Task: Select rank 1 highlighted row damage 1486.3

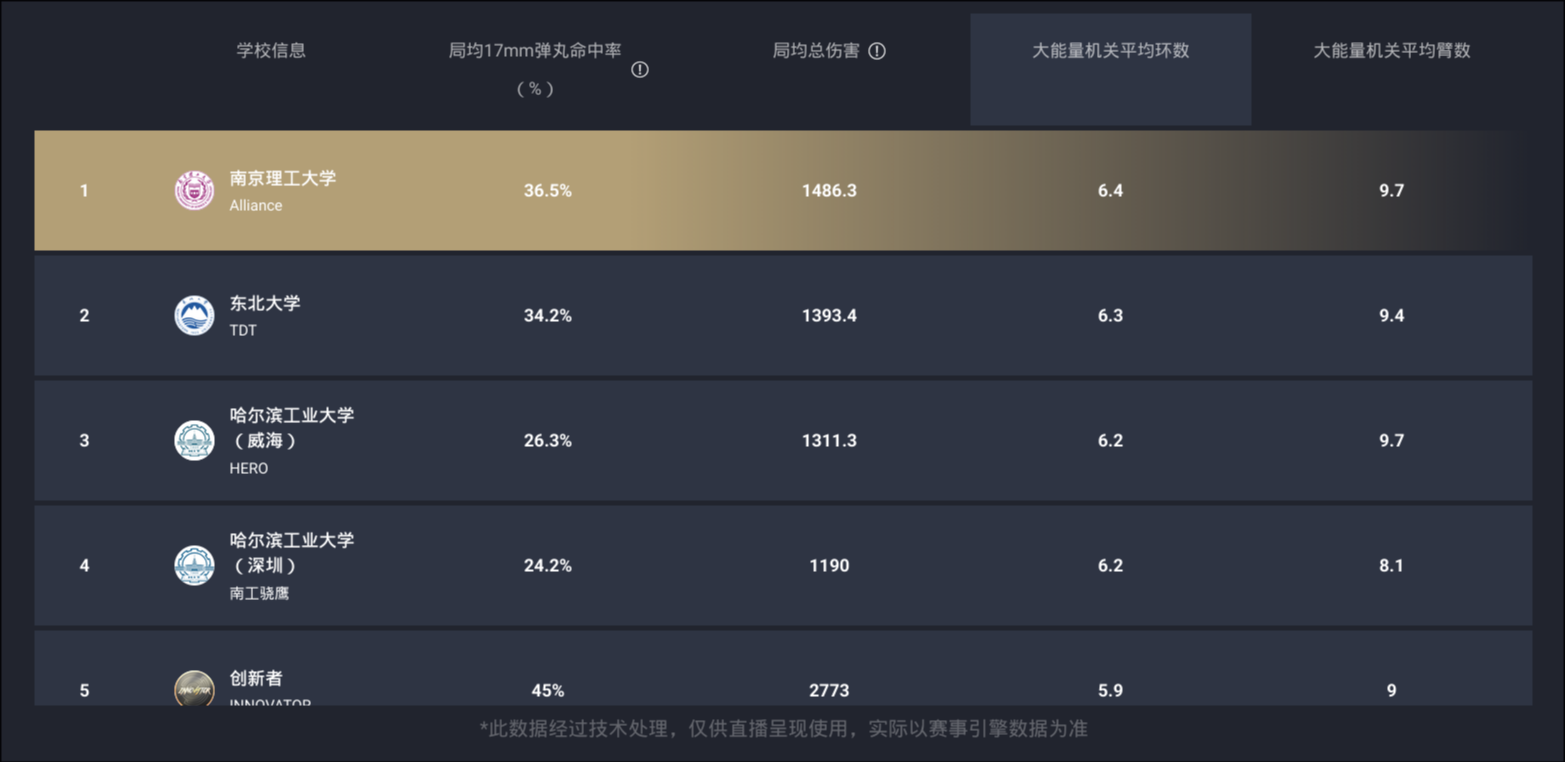Action: 829,190
